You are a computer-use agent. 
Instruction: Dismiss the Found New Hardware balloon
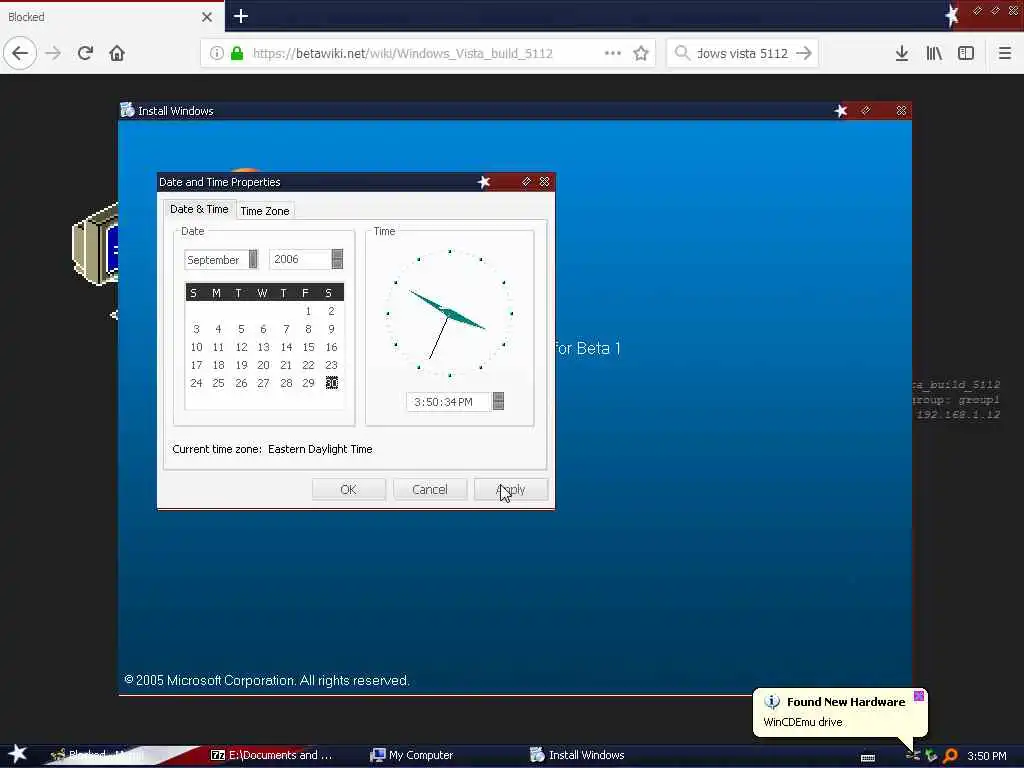(919, 696)
